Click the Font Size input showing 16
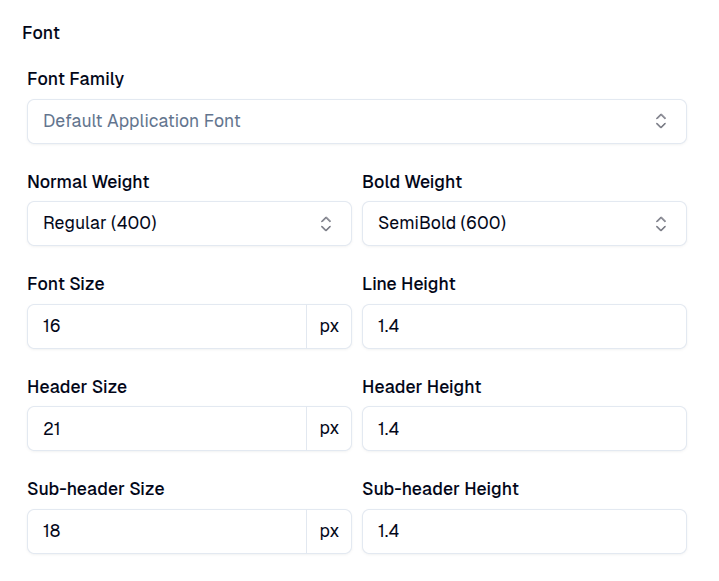 [166, 326]
